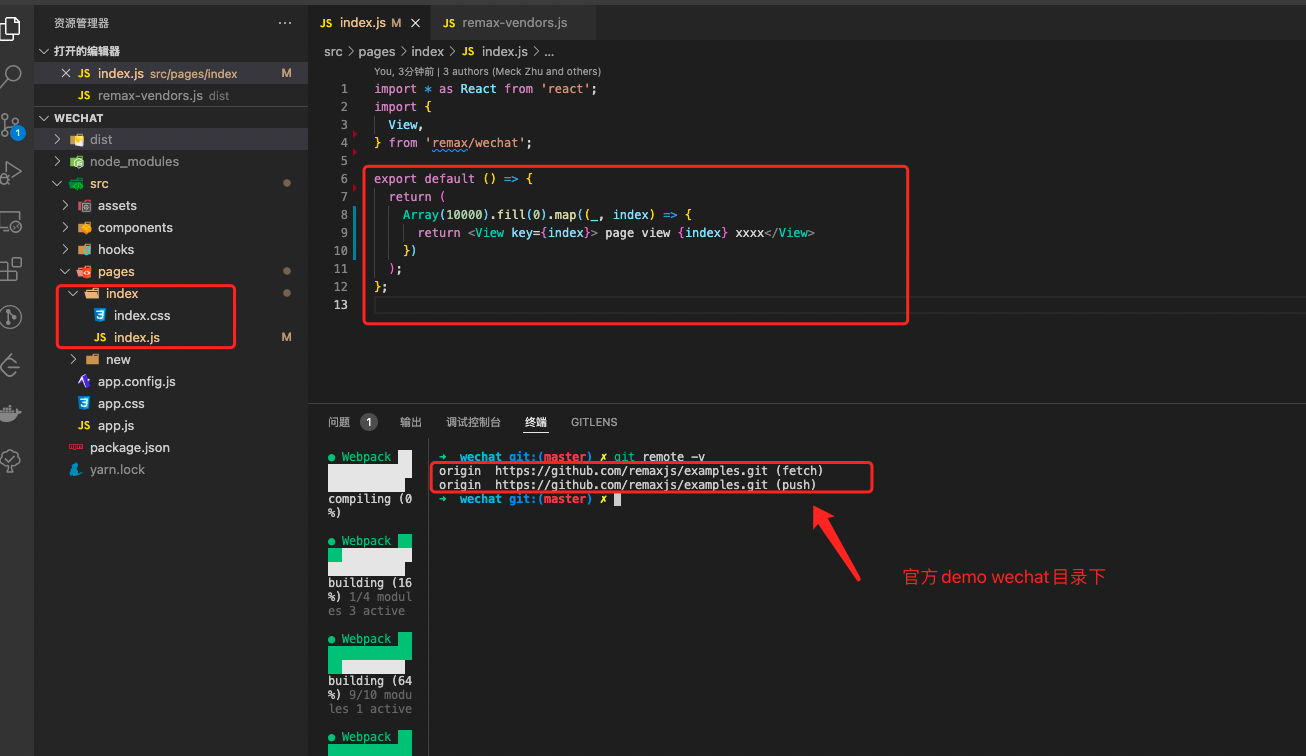Click the JS icon beside remax-vendors.js in open editors

85,96
